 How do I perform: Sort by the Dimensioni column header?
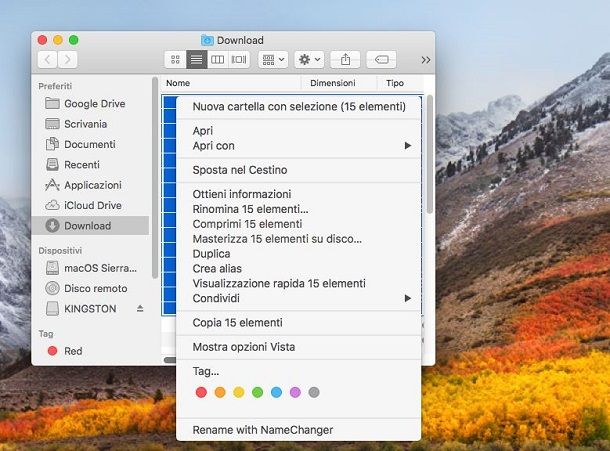tap(339, 83)
